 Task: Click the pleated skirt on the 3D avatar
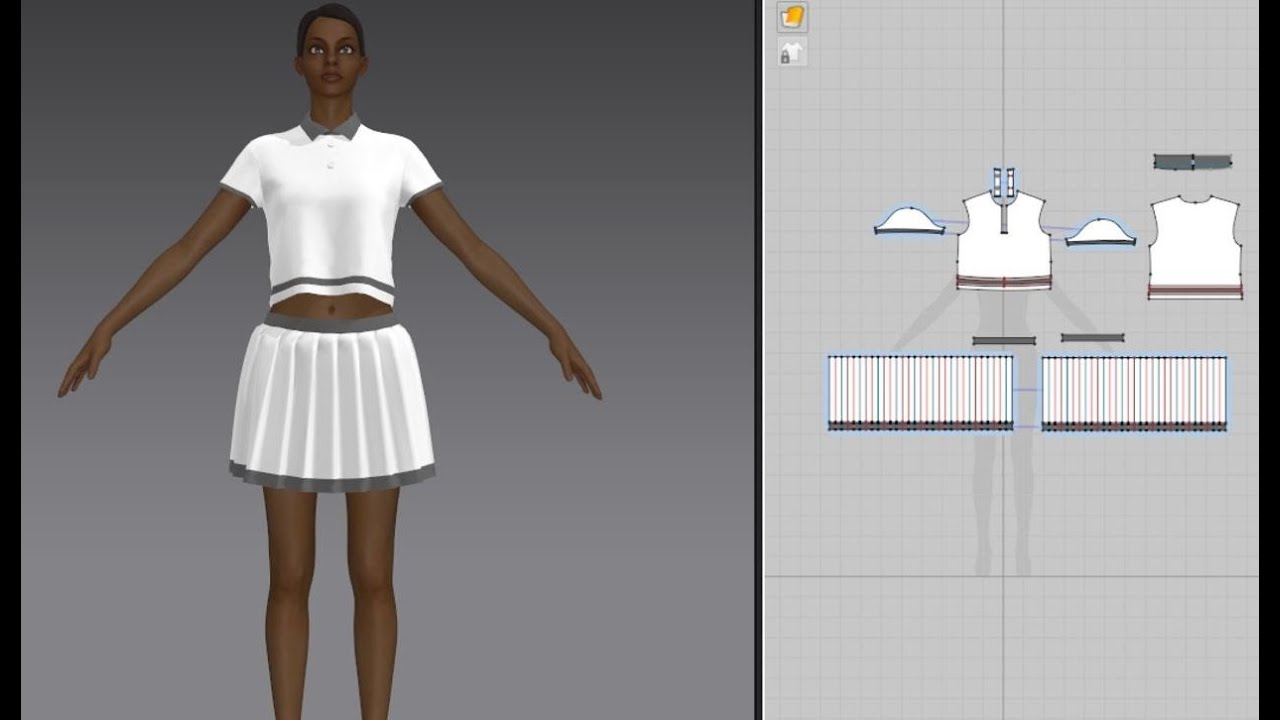(332, 405)
